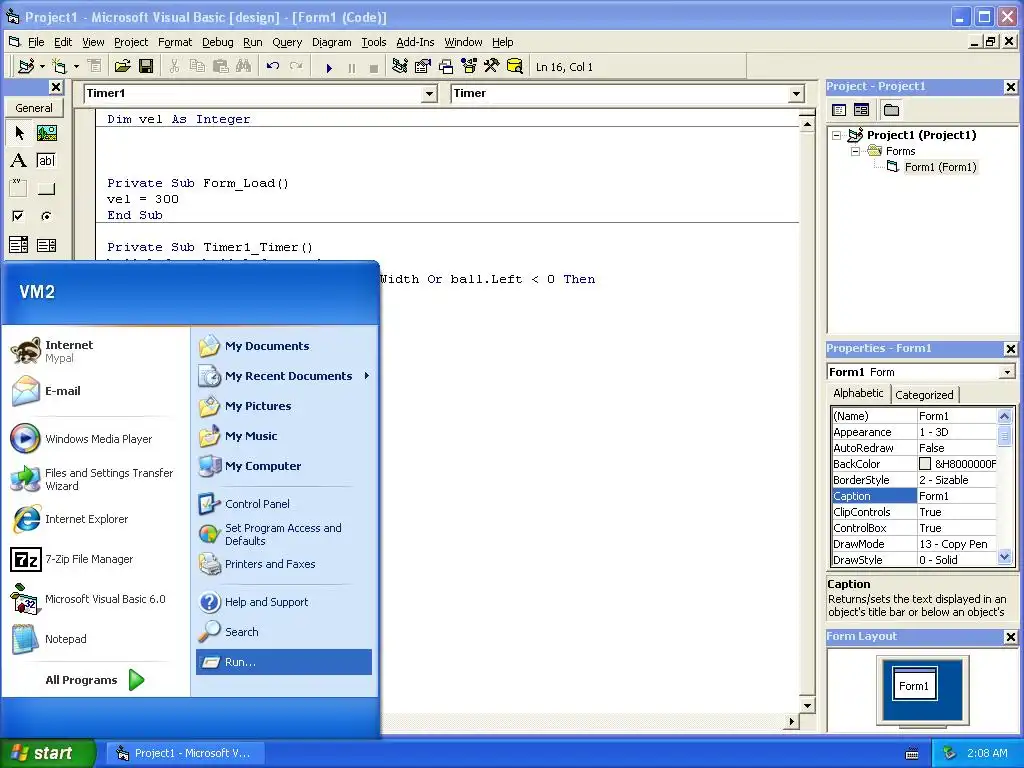
Task: Open the Timer procedure dropdown
Action: [796, 93]
